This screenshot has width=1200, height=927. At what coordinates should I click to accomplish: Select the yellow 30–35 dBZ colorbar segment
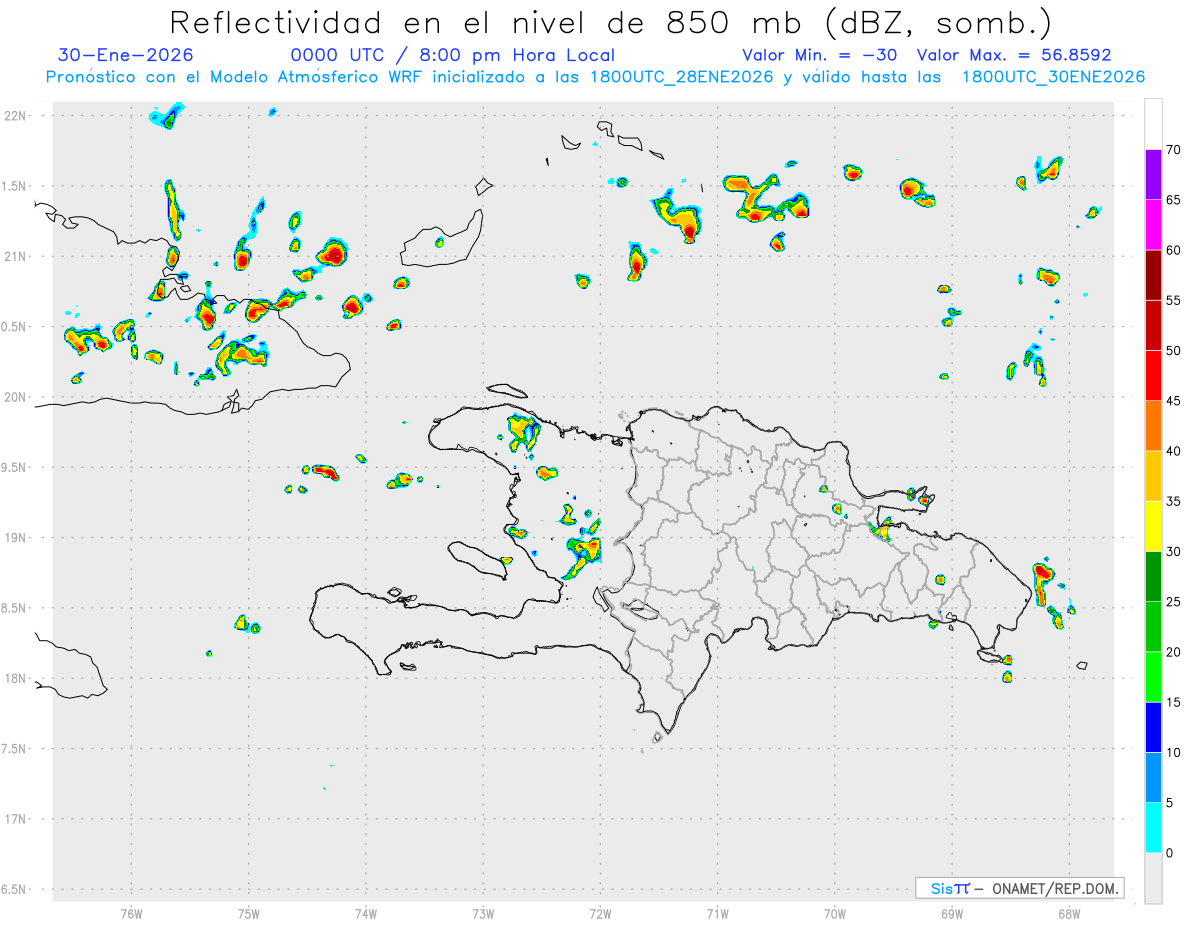coord(1153,526)
